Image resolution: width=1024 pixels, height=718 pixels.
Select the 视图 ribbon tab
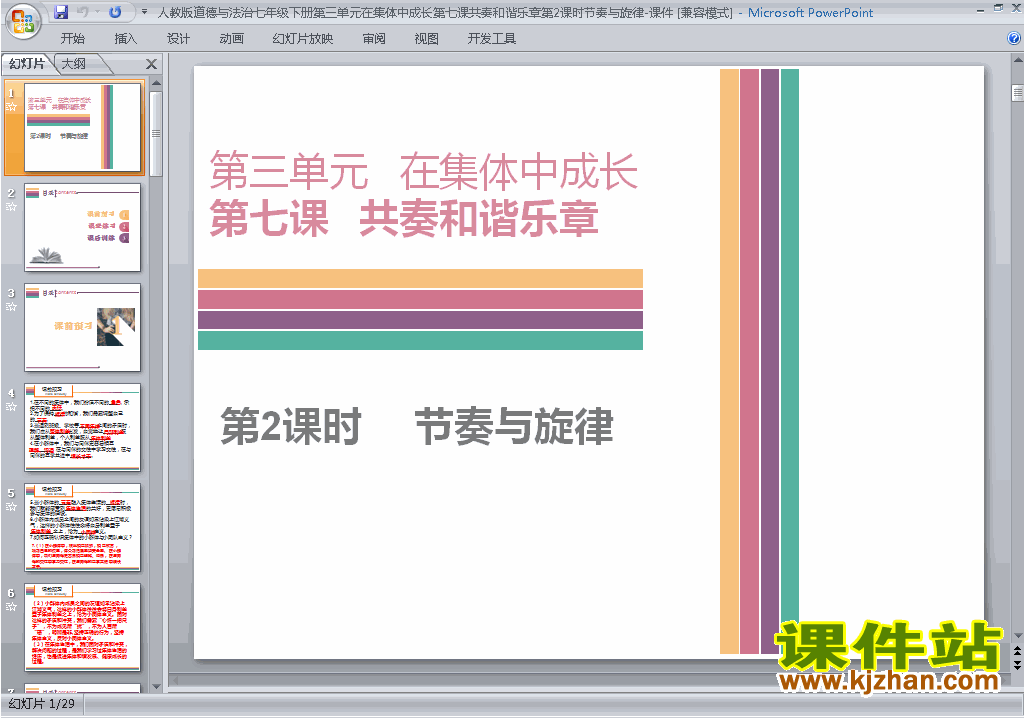tap(426, 39)
